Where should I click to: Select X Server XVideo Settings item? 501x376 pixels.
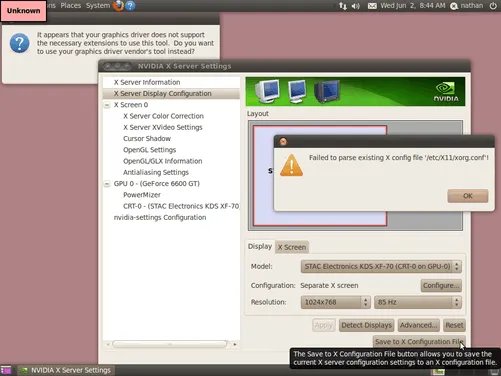[x=163, y=127]
